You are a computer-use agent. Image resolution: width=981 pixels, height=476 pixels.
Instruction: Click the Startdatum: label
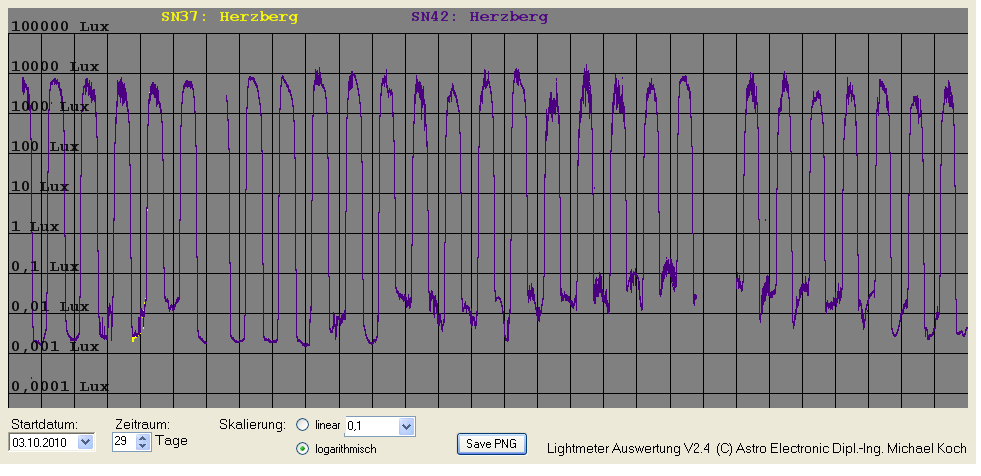coord(44,425)
